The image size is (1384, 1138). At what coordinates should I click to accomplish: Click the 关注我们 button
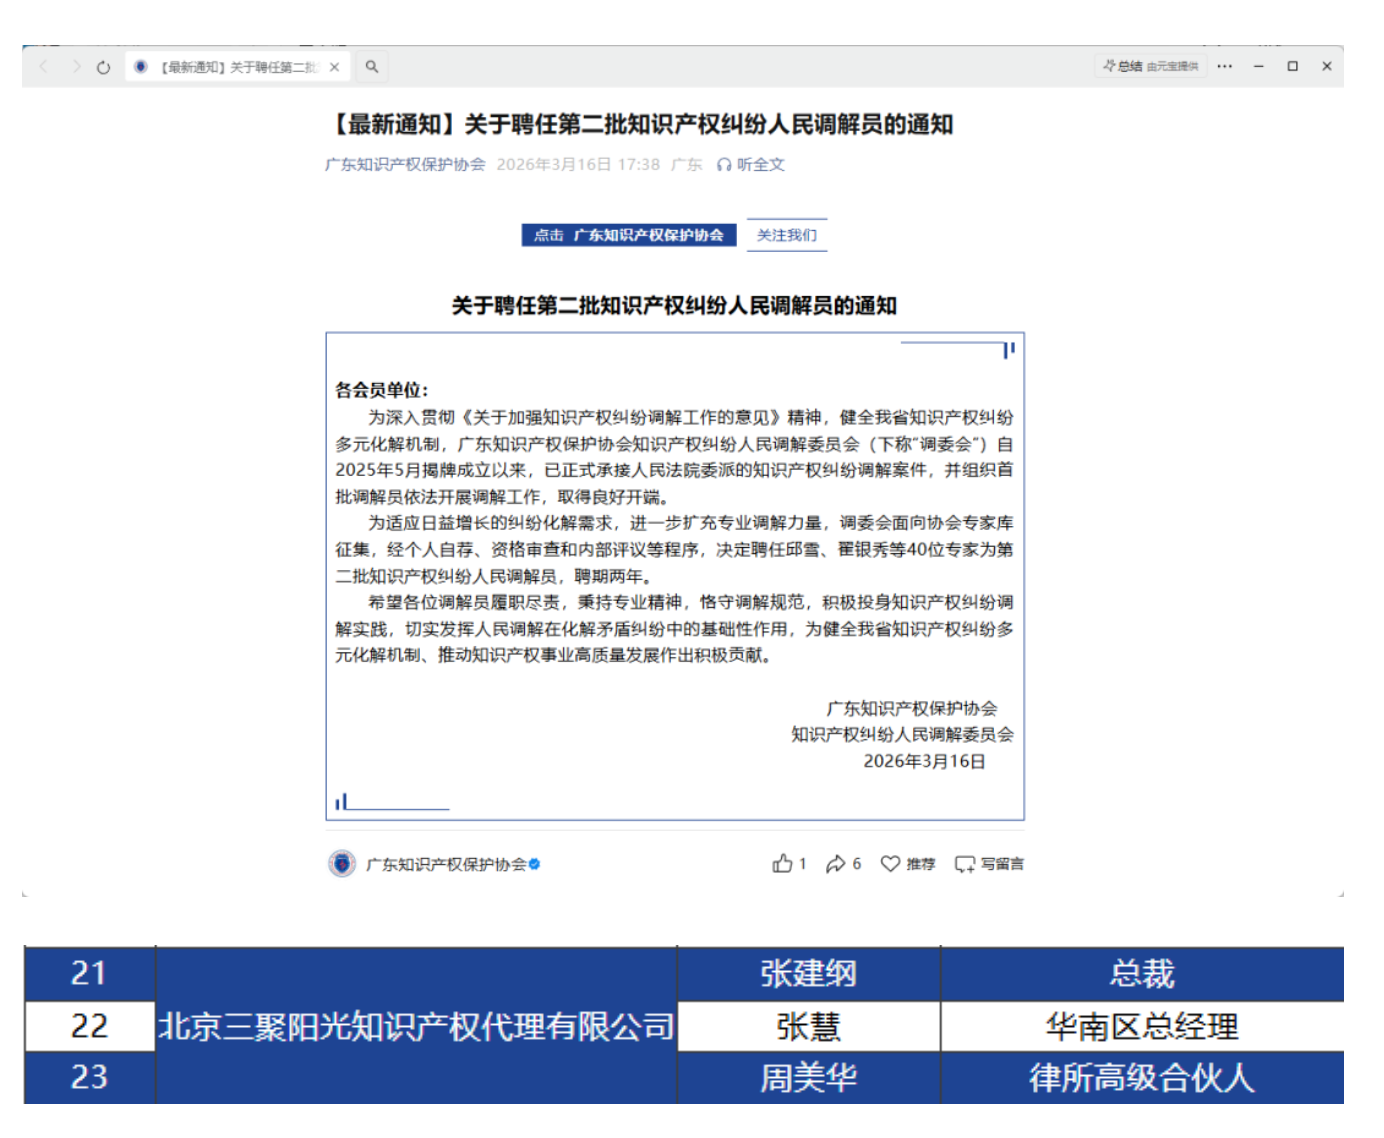(787, 235)
